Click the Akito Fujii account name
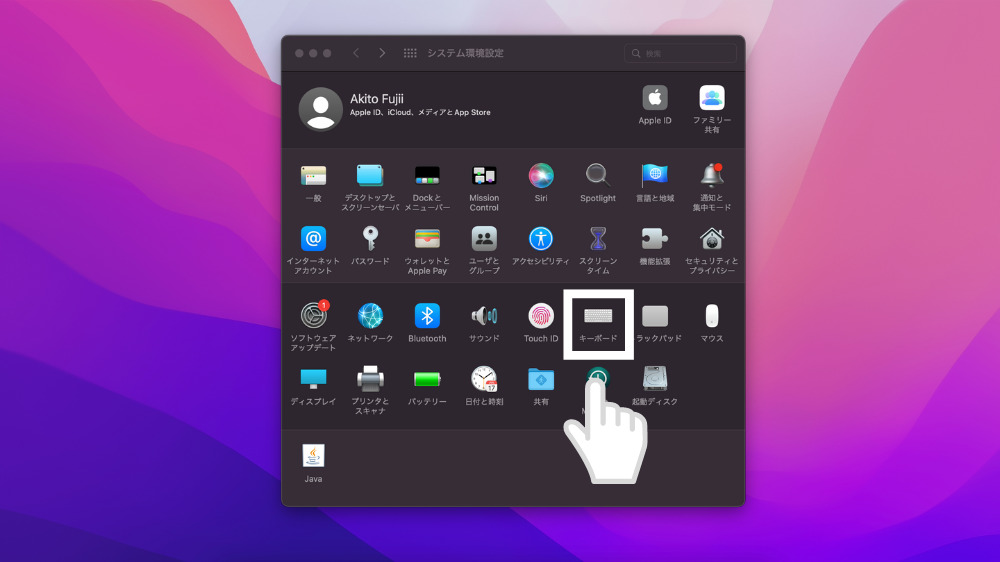Image resolution: width=1000 pixels, height=562 pixels. click(376, 99)
